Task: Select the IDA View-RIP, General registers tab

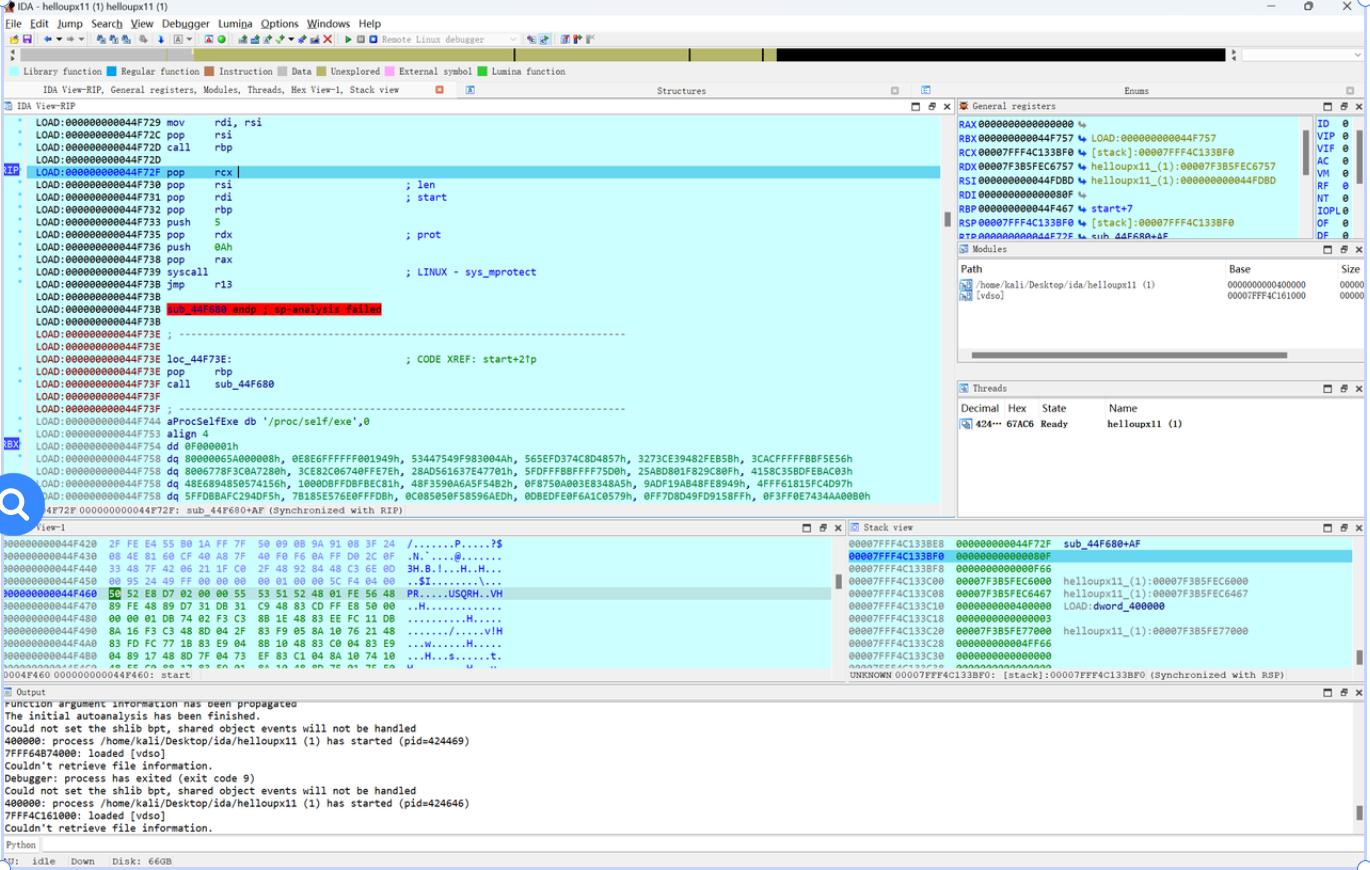Action: click(x=220, y=90)
